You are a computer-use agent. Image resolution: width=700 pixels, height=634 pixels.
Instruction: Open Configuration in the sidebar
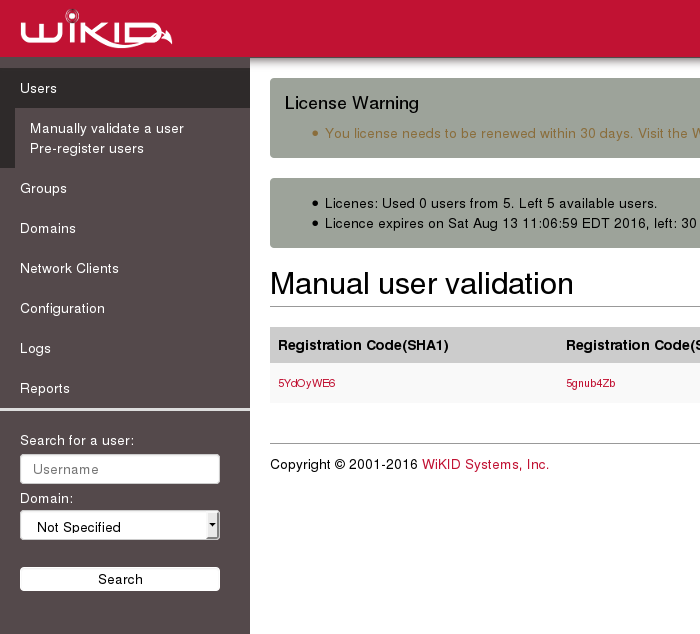pyautogui.click(x=62, y=308)
